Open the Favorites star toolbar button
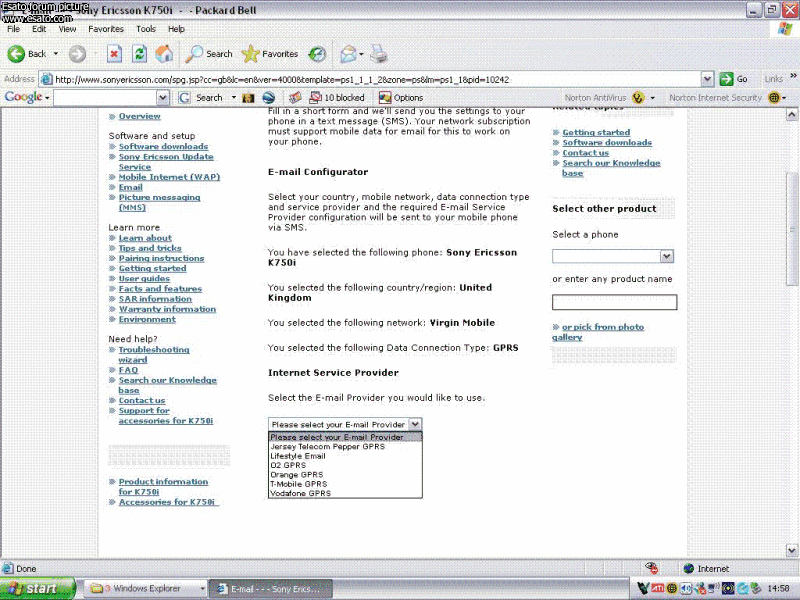Screen dimensions: 800x600 click(x=270, y=54)
